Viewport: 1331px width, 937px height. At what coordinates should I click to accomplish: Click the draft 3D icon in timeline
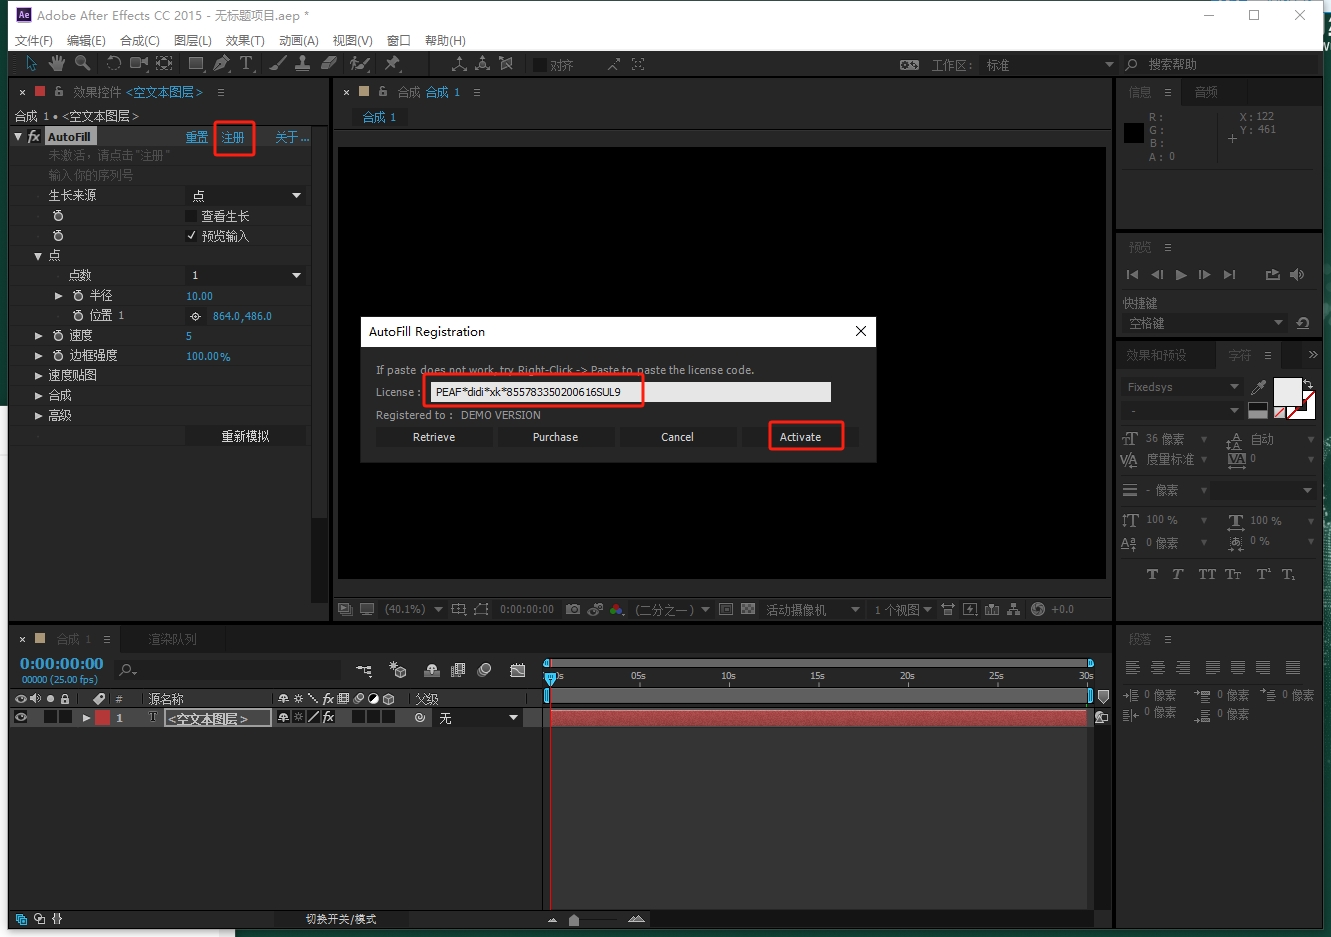pos(398,670)
